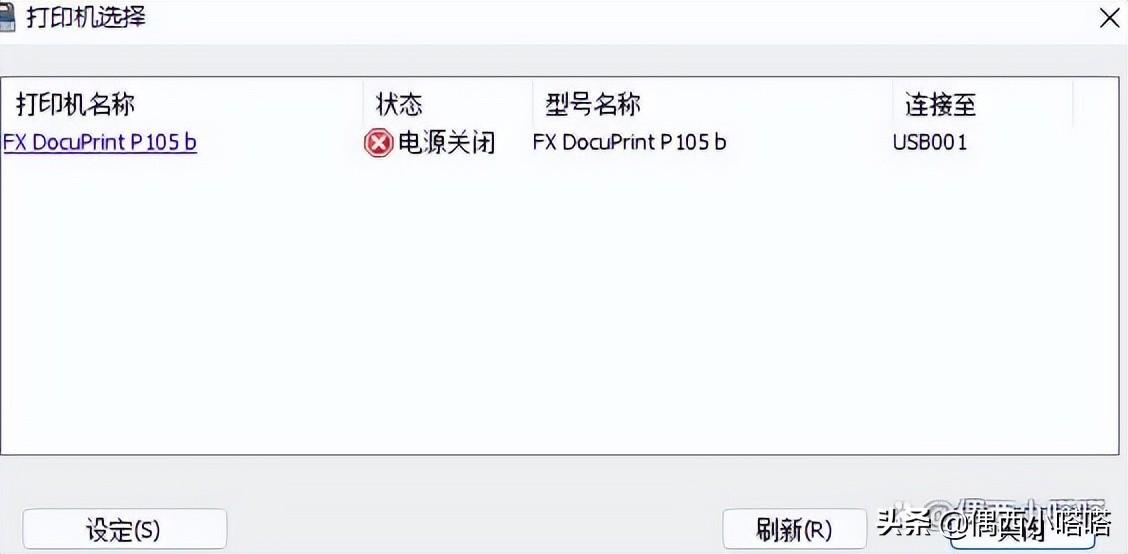
Task: Close the 打印机选择 window with X
Action: pos(1109,19)
